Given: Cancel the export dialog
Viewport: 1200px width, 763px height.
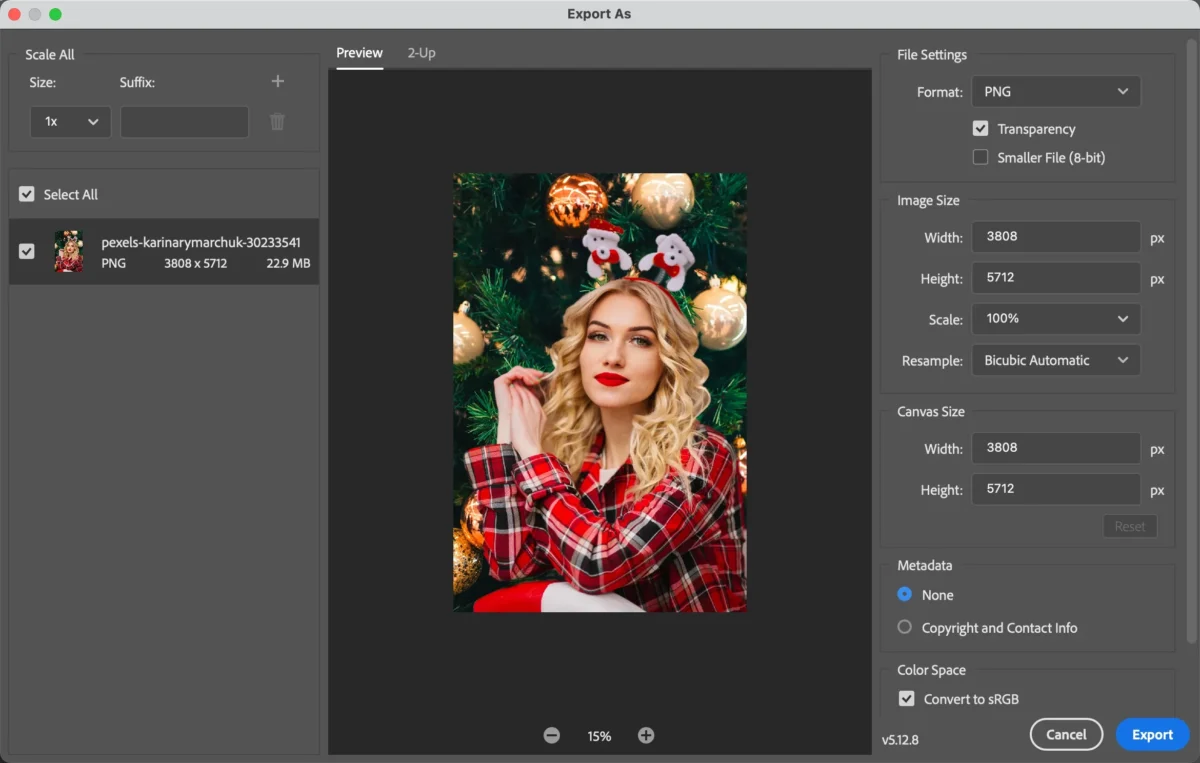Looking at the screenshot, I should click(1066, 733).
